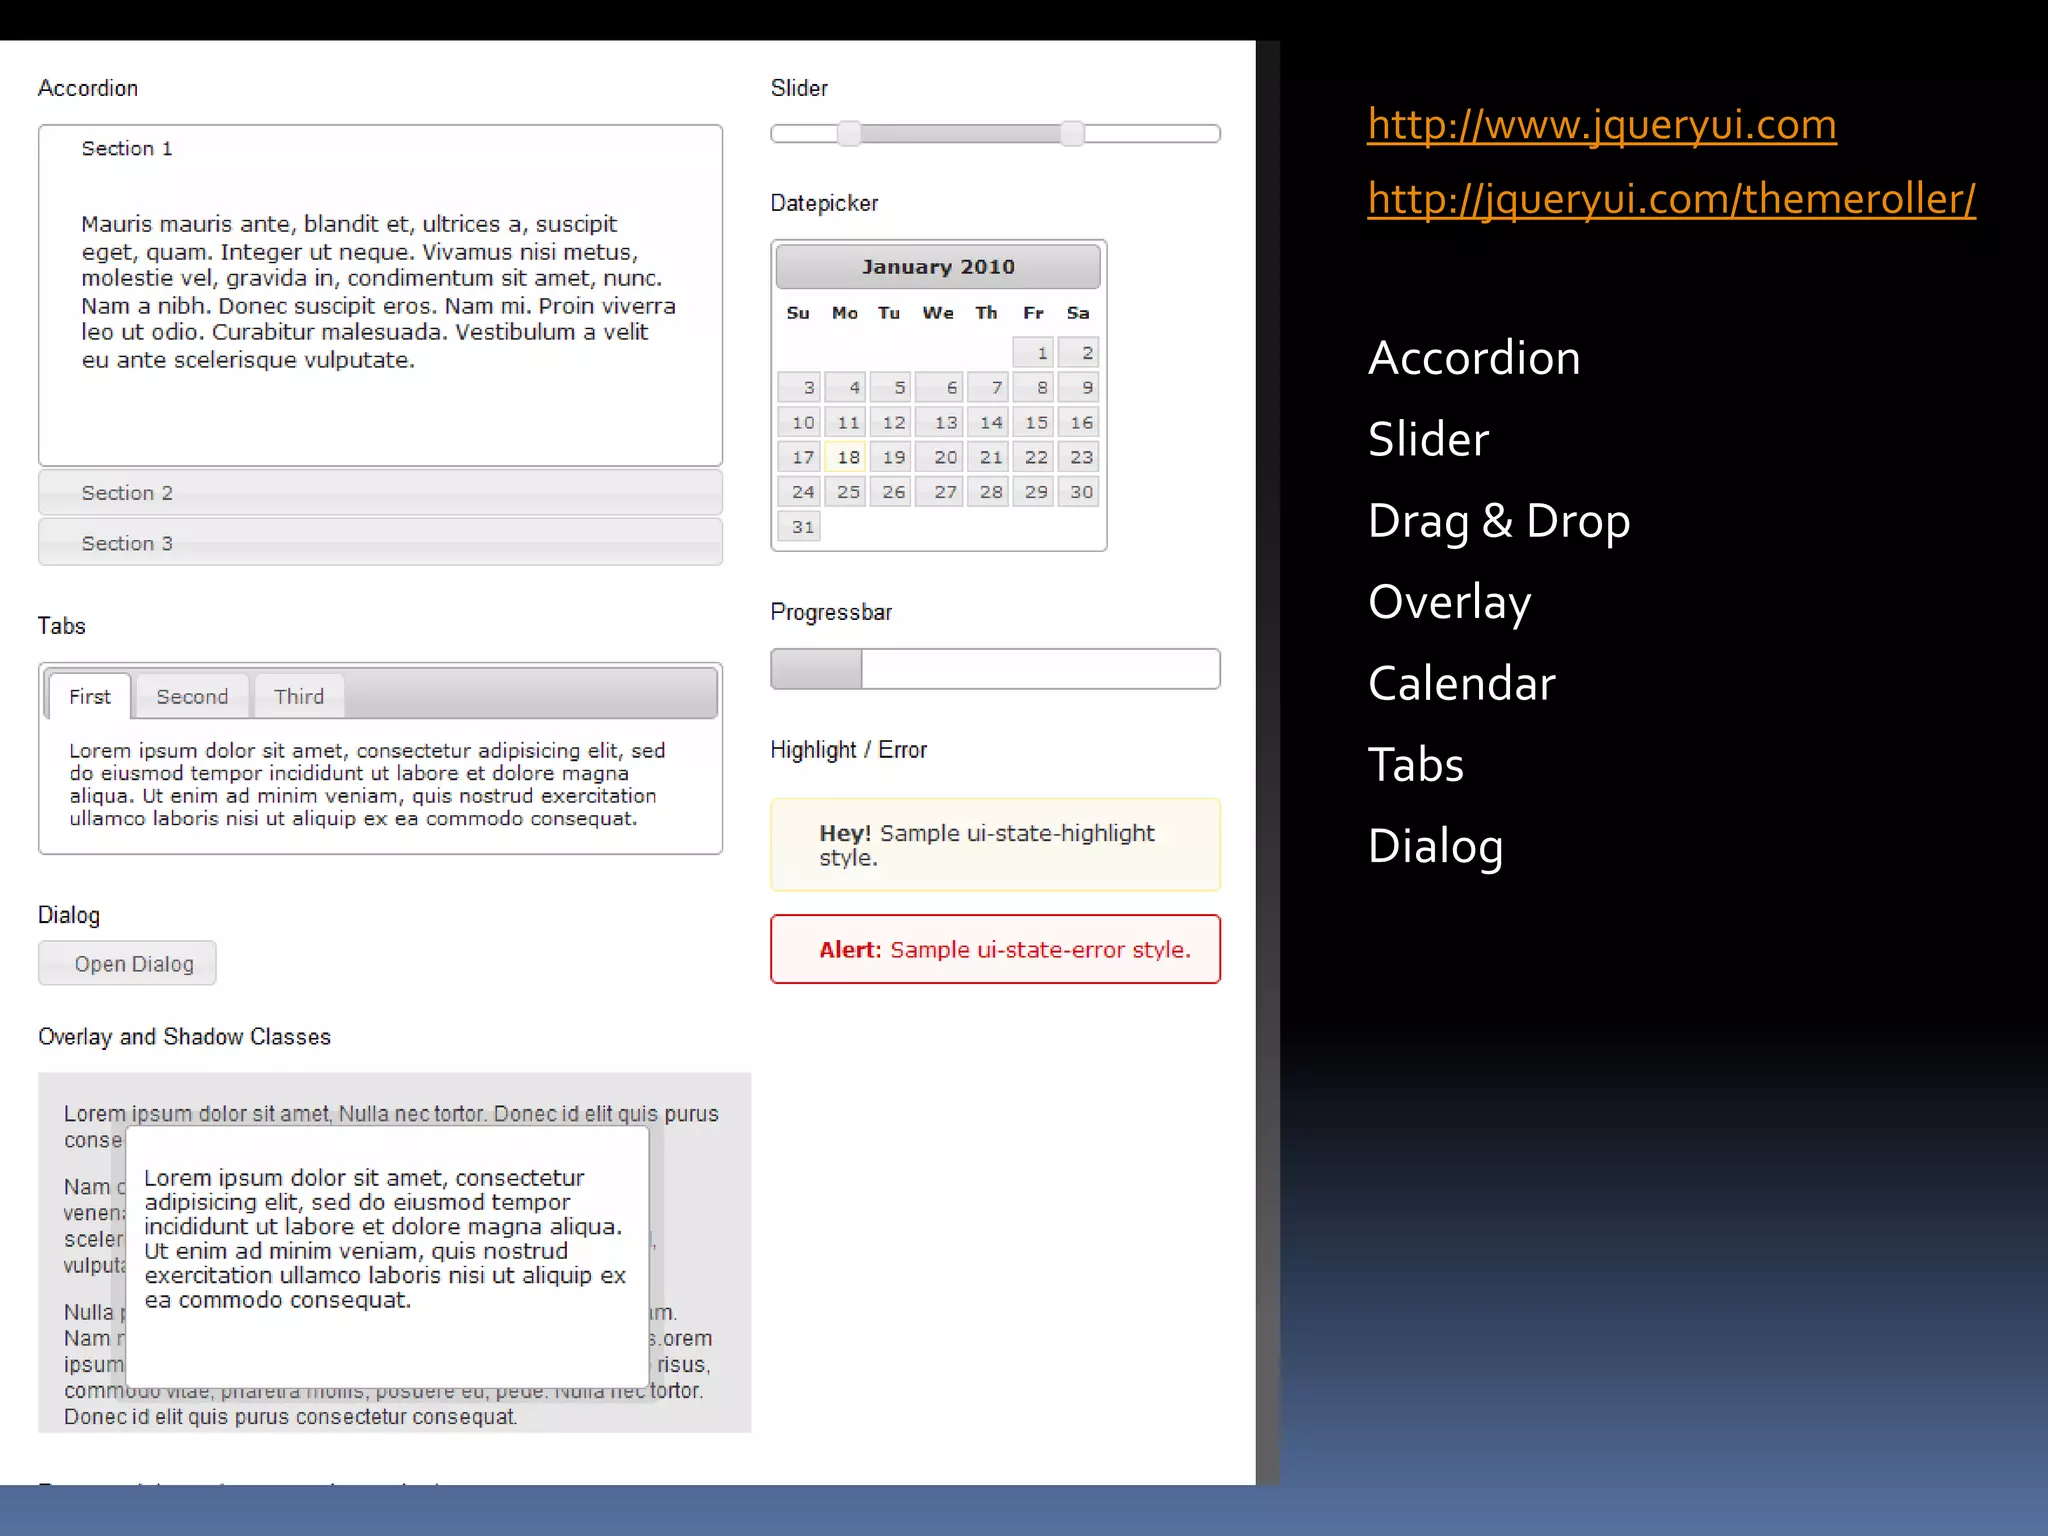
Task: Select January 30 in the datepicker
Action: [x=1079, y=492]
